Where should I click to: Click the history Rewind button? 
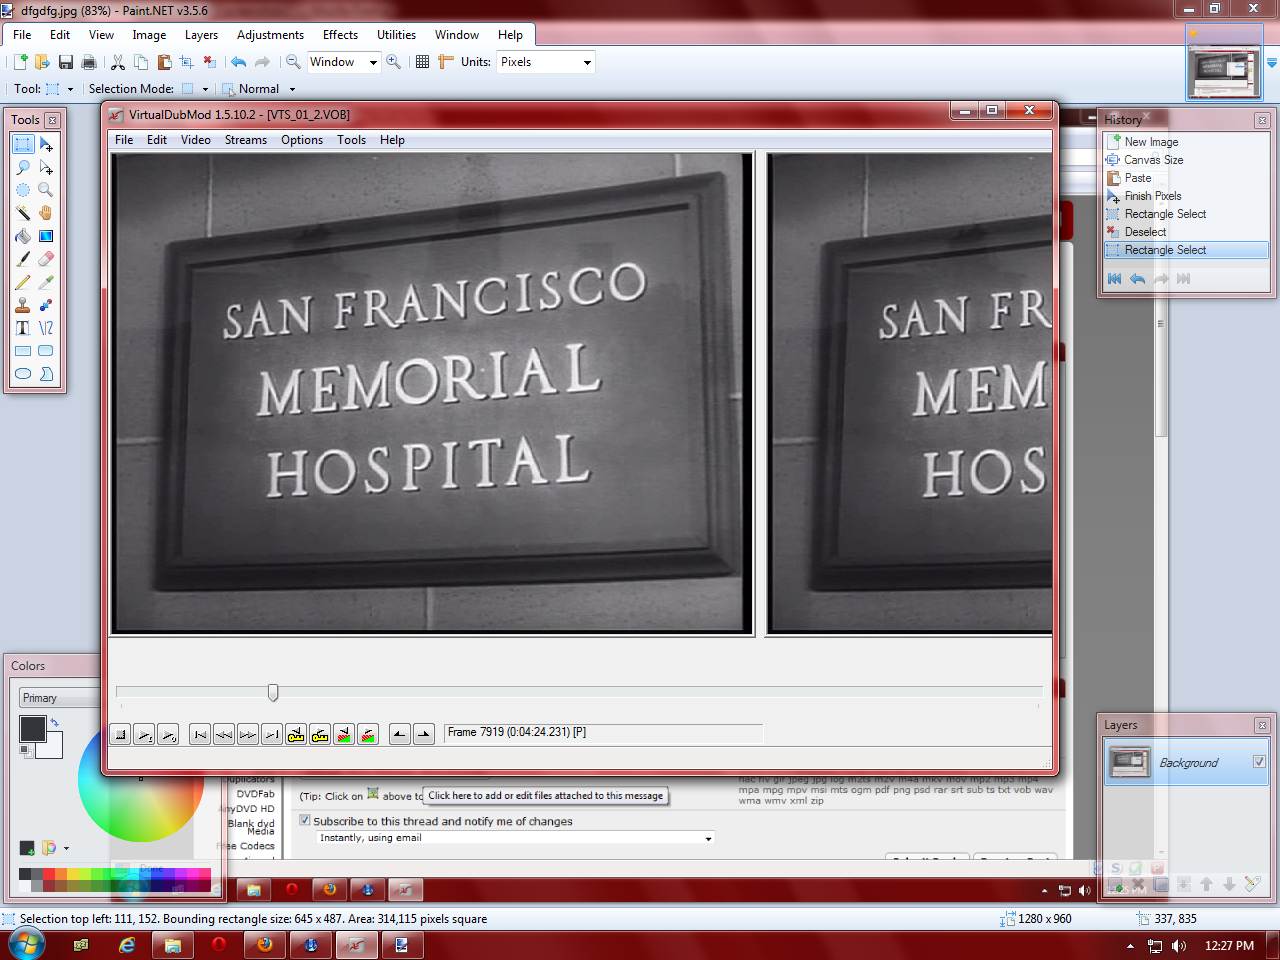click(x=1114, y=279)
